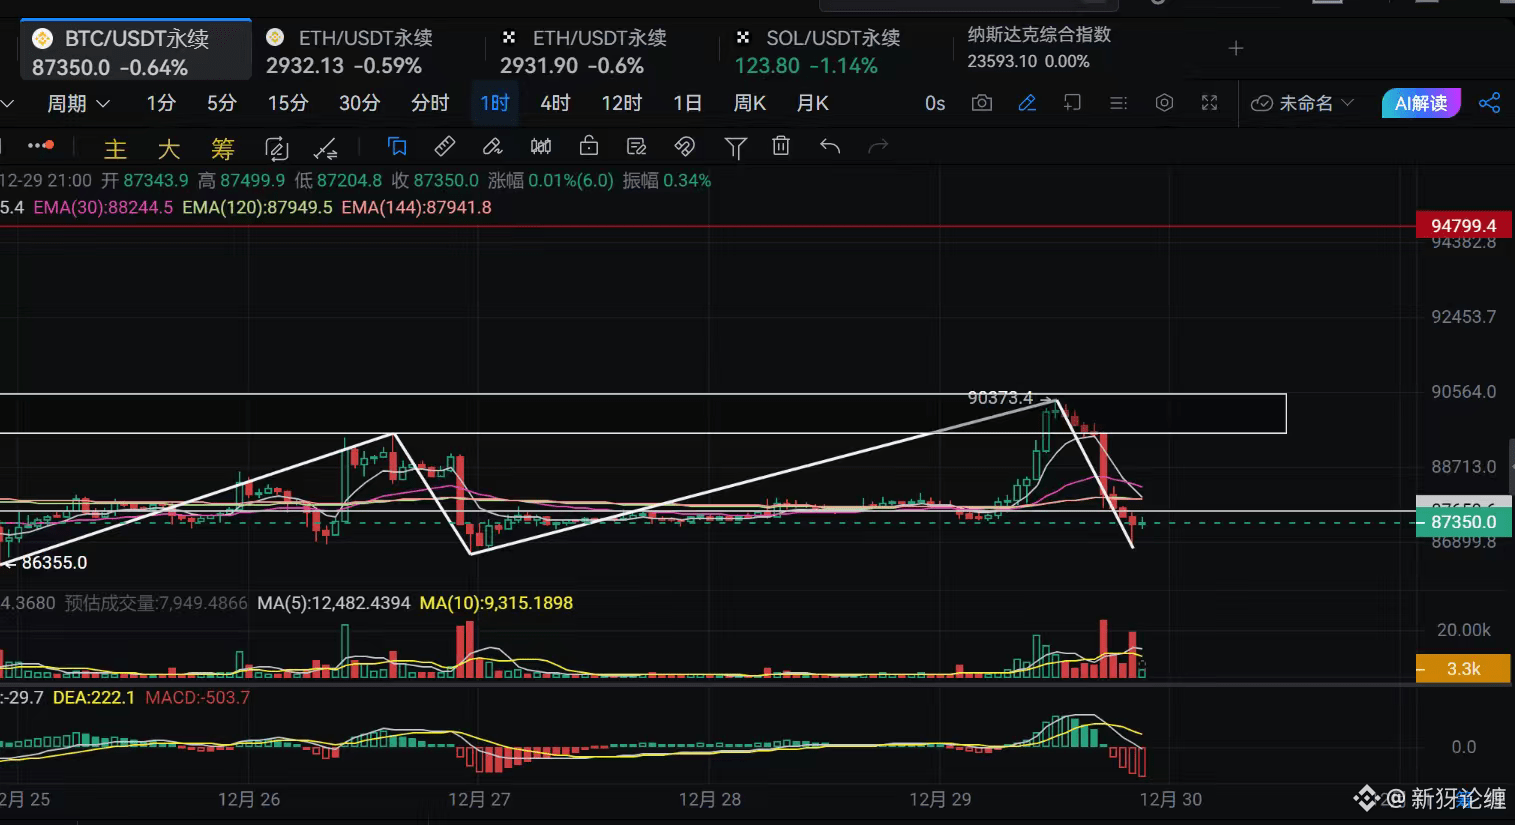
Task: Click the blue share icon
Action: click(1489, 103)
